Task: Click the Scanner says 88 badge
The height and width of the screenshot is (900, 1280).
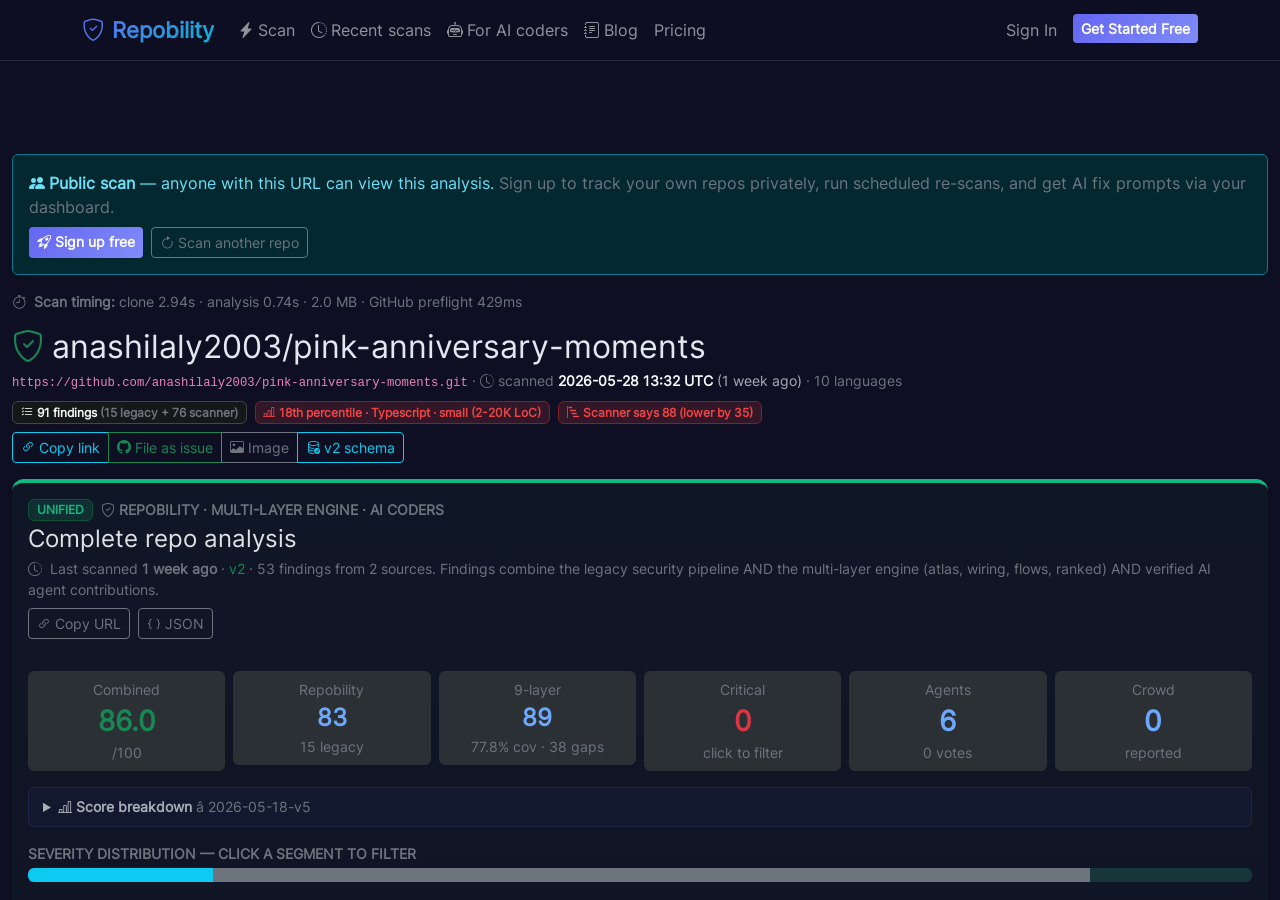Action: click(660, 412)
